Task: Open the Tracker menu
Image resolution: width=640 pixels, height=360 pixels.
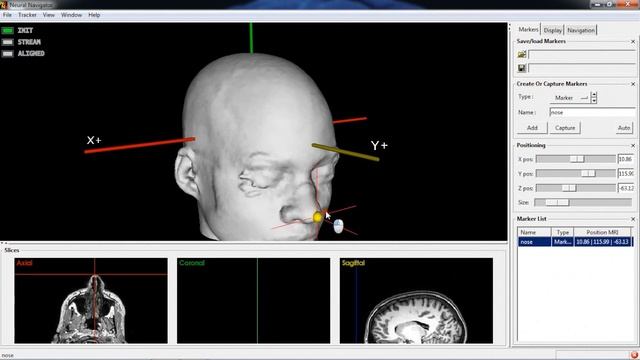Action: pyautogui.click(x=27, y=15)
